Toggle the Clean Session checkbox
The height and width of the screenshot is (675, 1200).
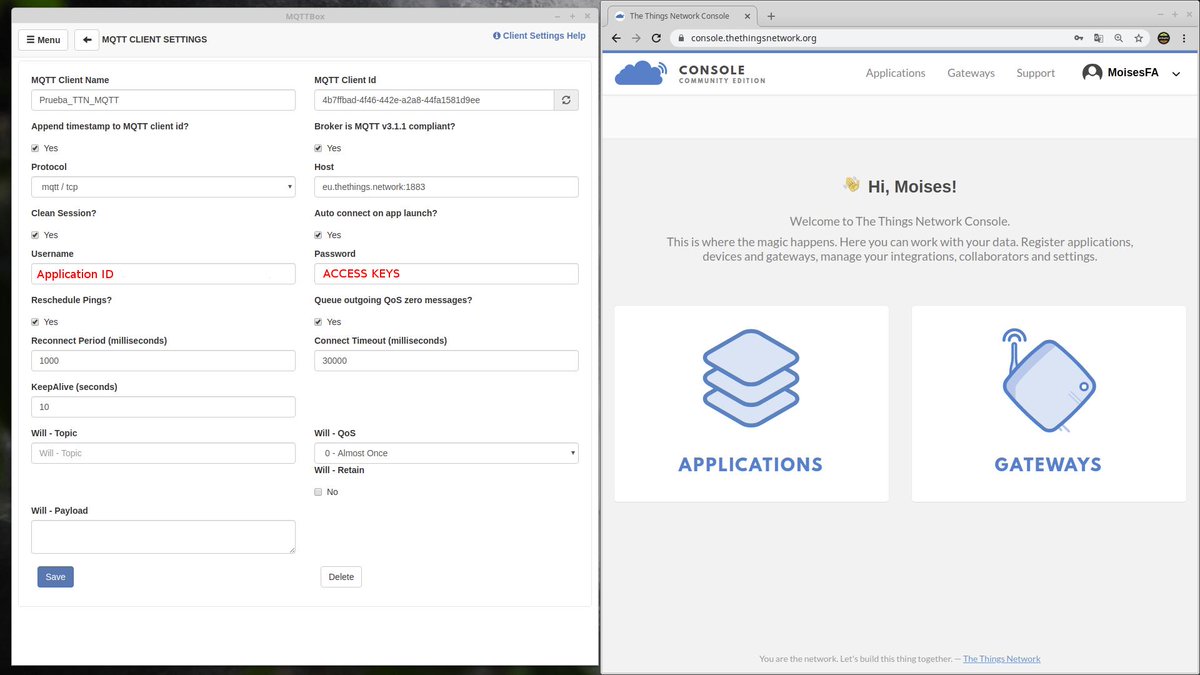point(36,235)
